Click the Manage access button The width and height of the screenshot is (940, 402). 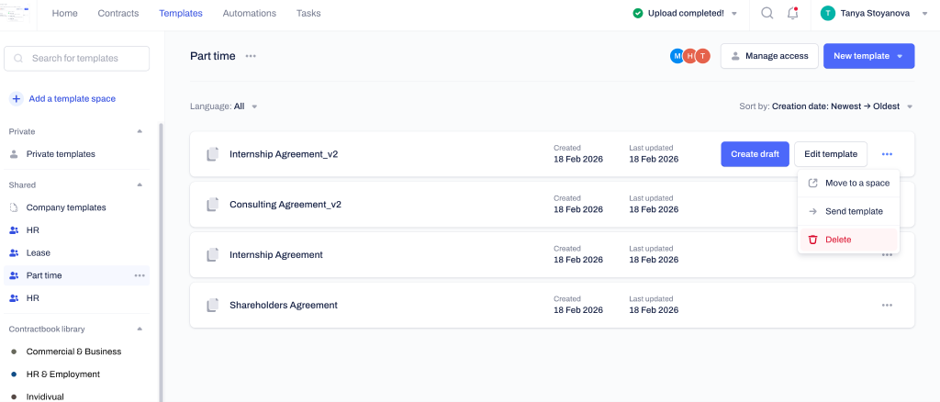point(769,56)
